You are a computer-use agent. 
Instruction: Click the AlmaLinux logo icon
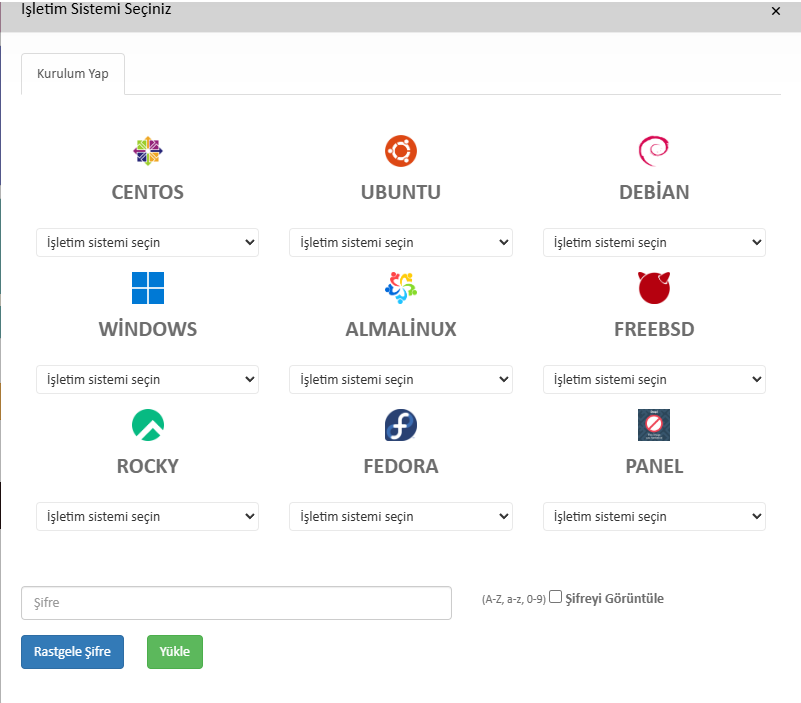pyautogui.click(x=401, y=288)
